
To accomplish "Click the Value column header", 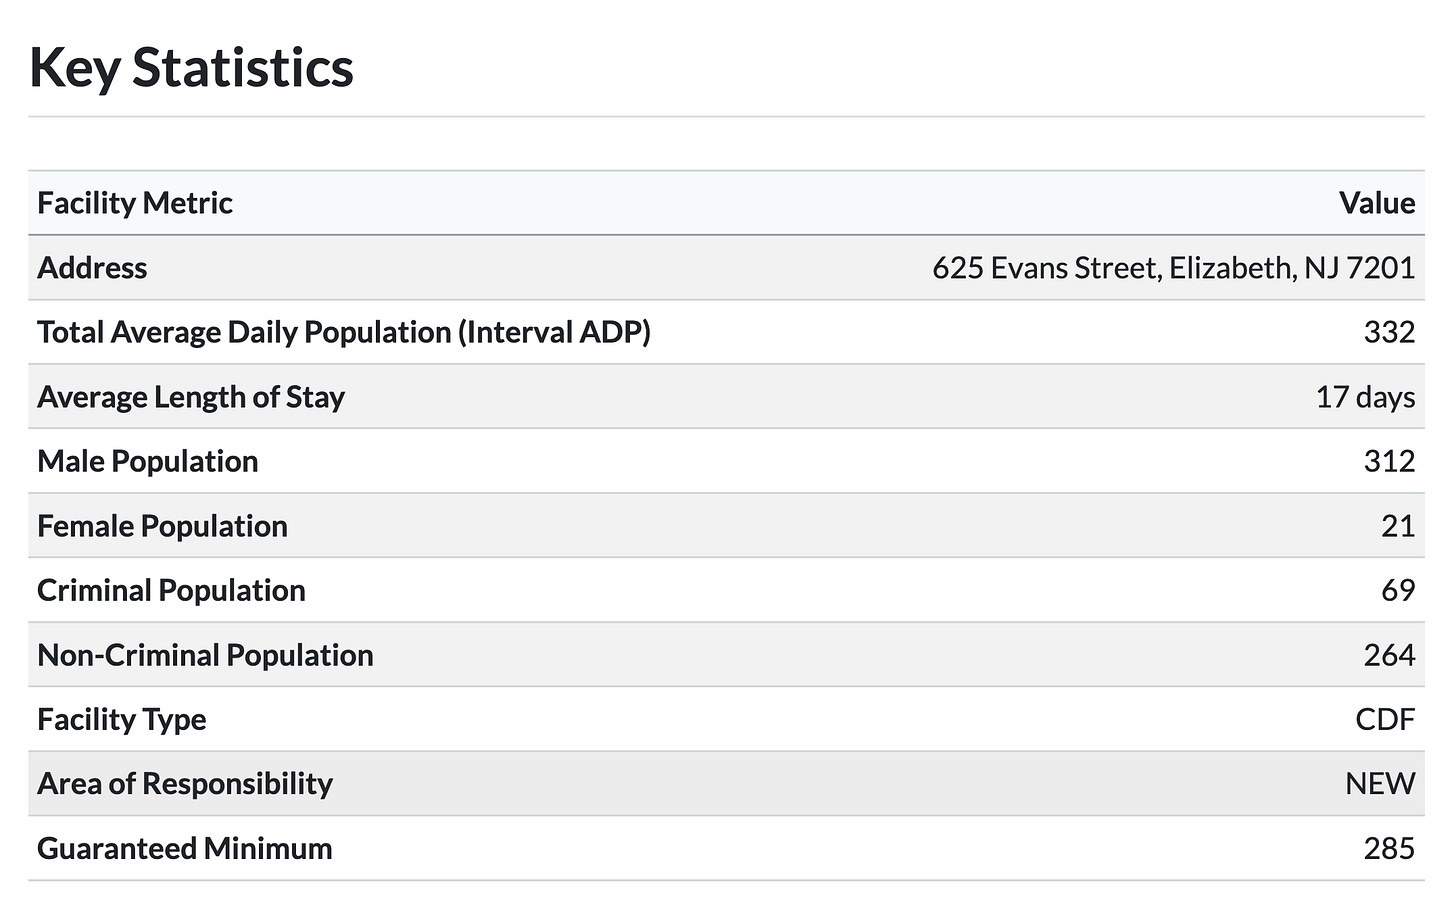I will (1376, 203).
